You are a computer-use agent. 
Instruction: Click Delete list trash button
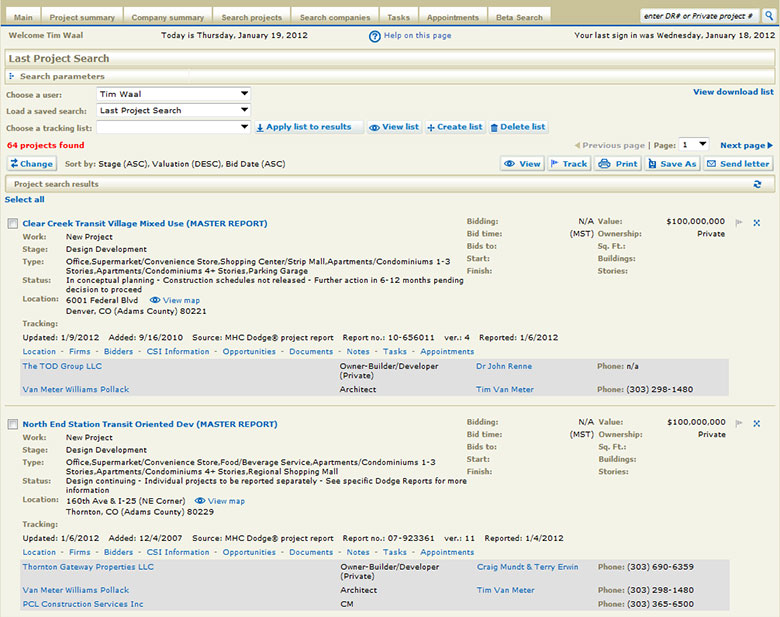518,127
